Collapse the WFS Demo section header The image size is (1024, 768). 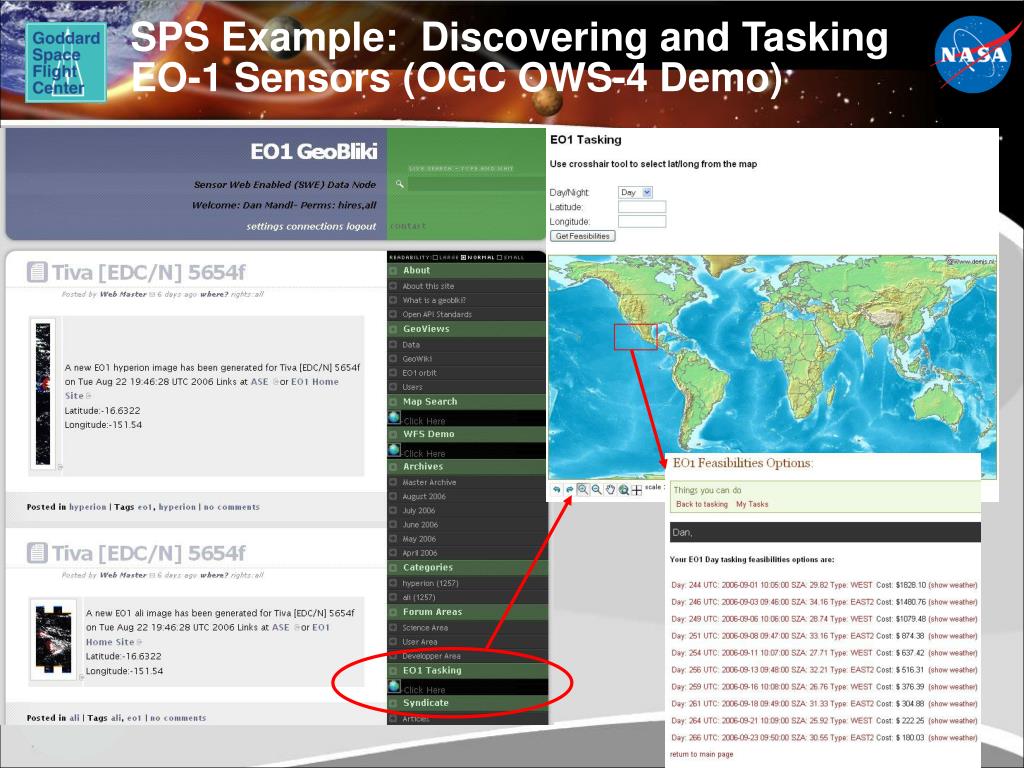click(x=466, y=434)
